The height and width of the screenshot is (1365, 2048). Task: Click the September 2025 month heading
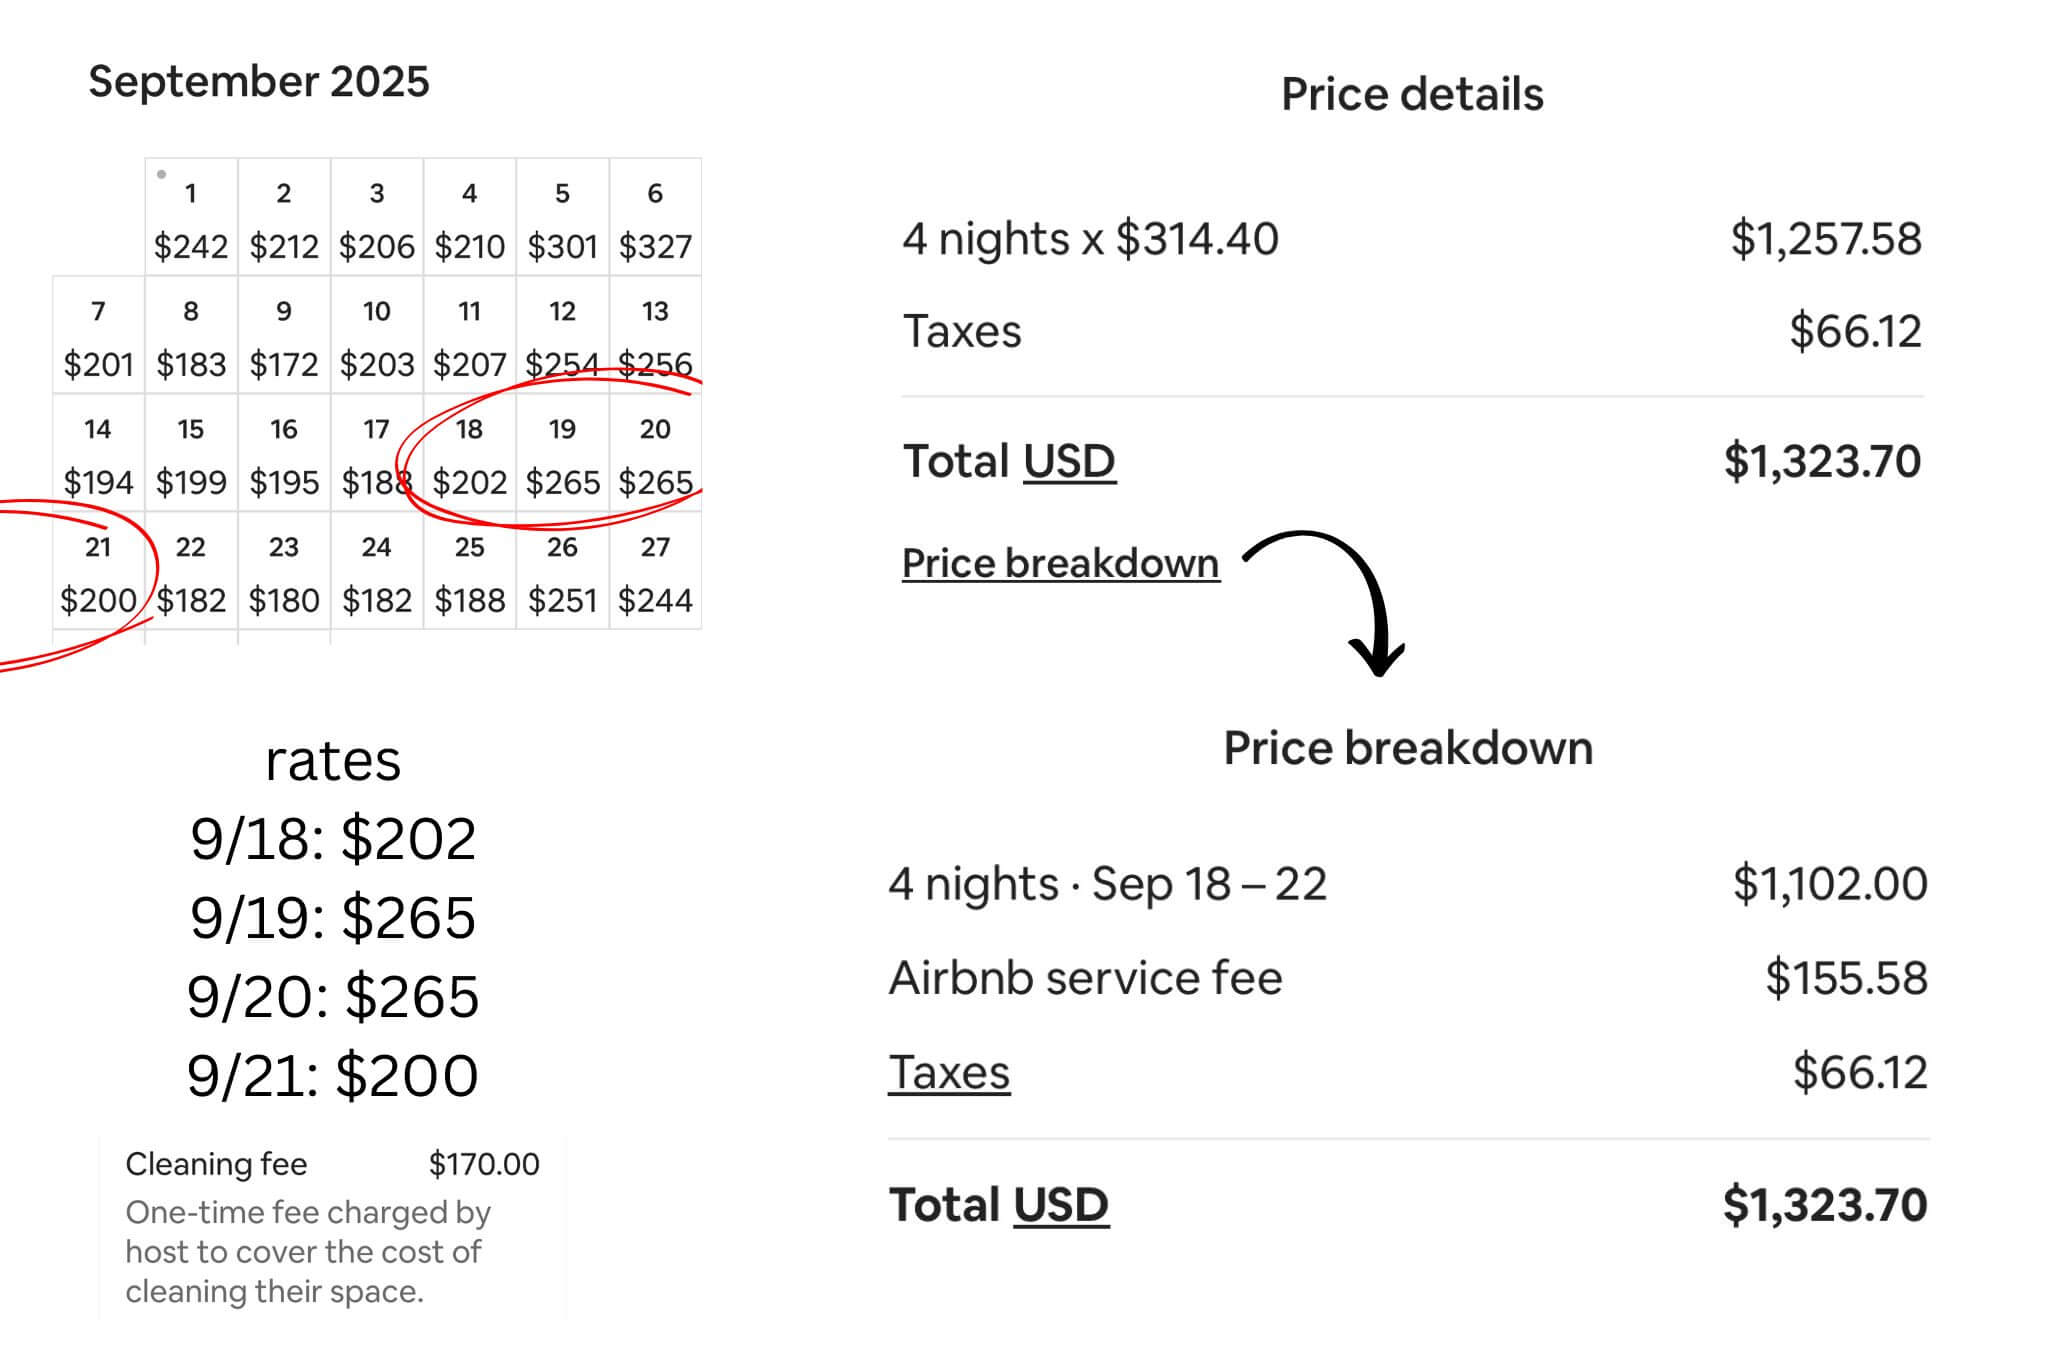(x=259, y=82)
